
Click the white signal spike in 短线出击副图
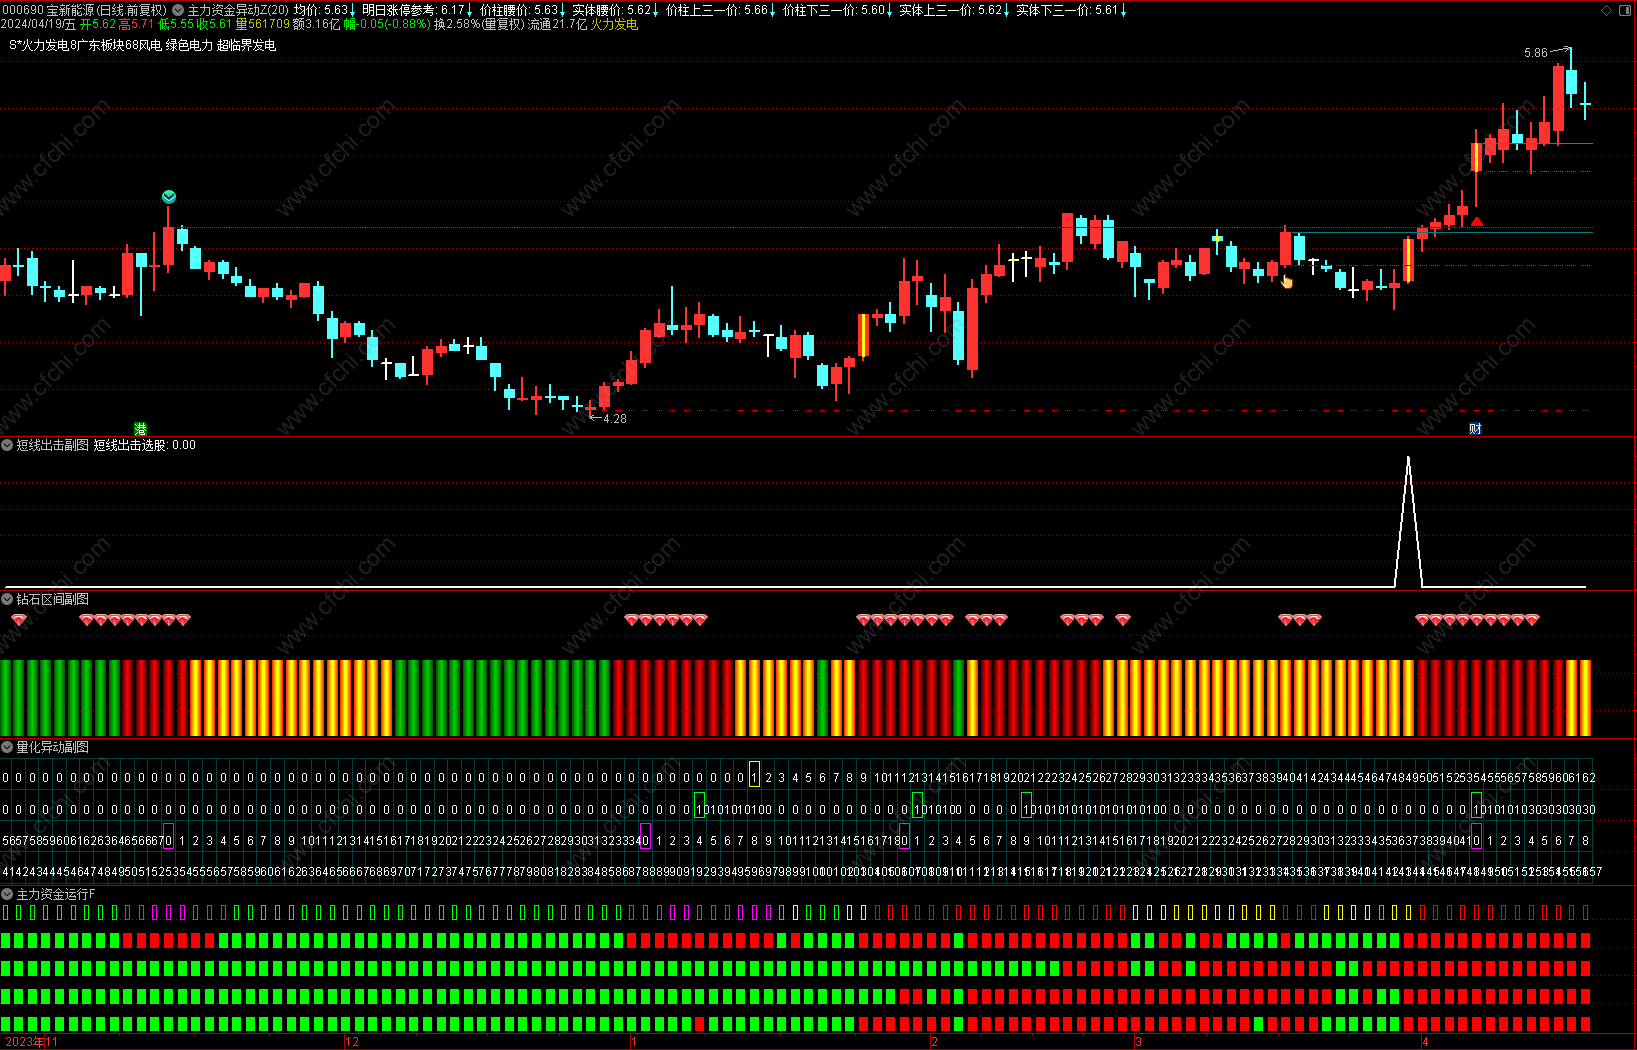tap(1408, 520)
